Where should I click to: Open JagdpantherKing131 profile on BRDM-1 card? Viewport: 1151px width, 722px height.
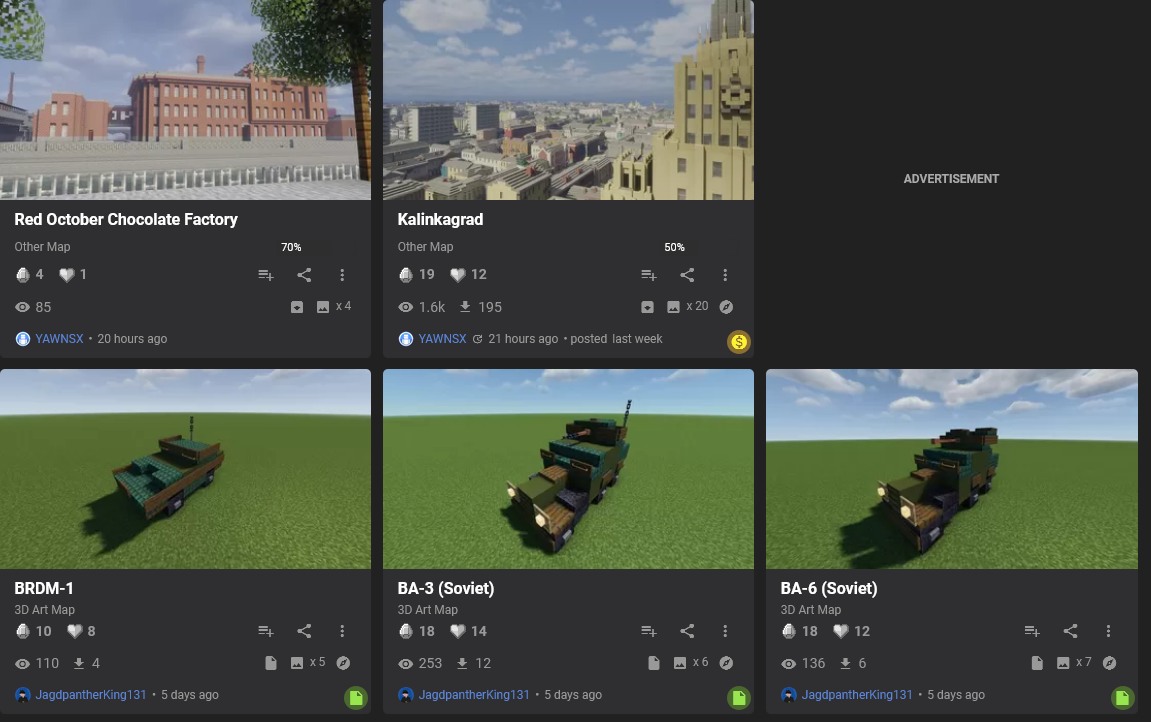tap(90, 695)
